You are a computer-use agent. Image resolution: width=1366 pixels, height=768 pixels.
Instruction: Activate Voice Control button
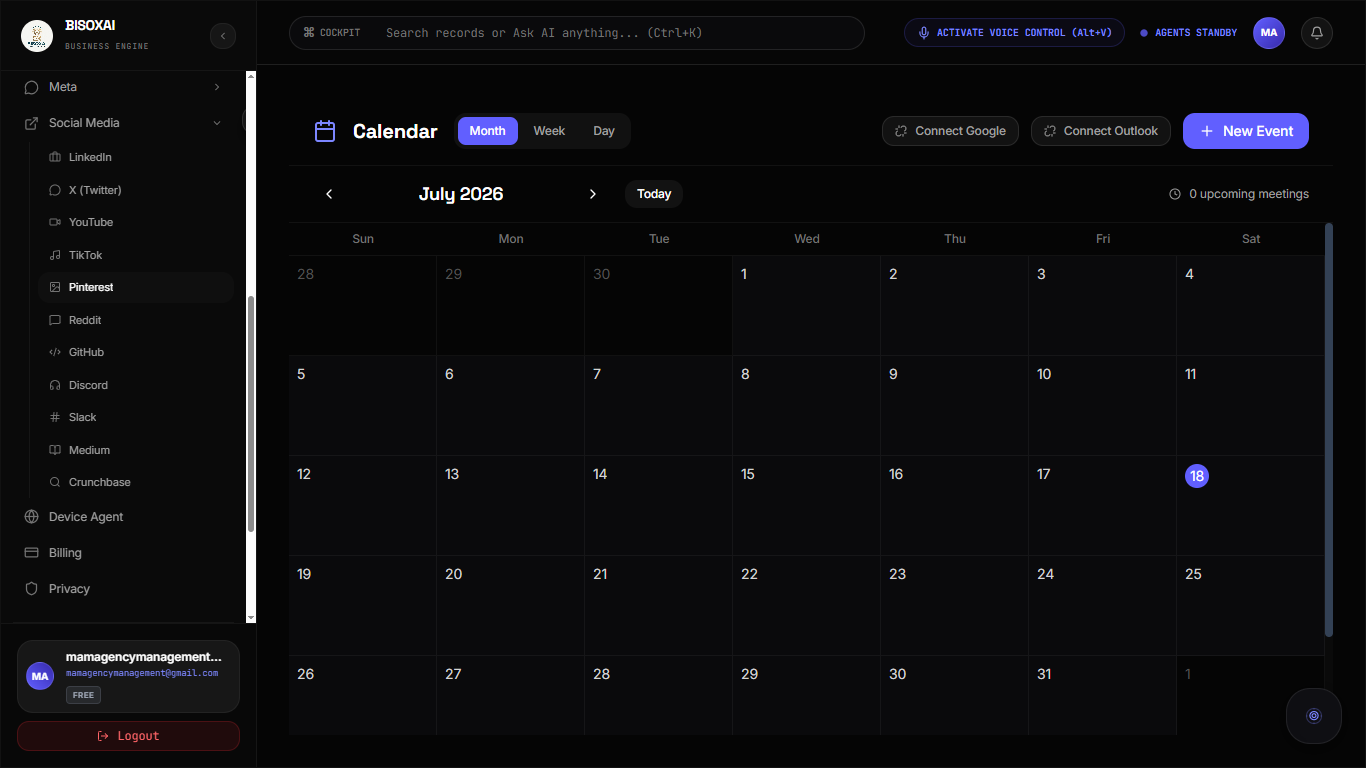coord(1014,33)
